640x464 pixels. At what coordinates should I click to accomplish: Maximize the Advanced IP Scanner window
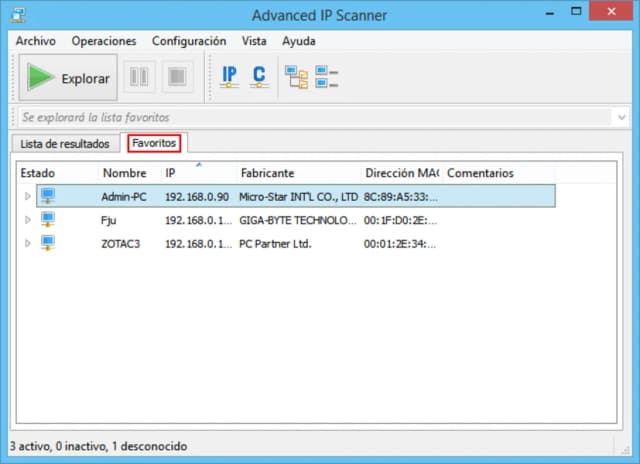click(x=576, y=11)
